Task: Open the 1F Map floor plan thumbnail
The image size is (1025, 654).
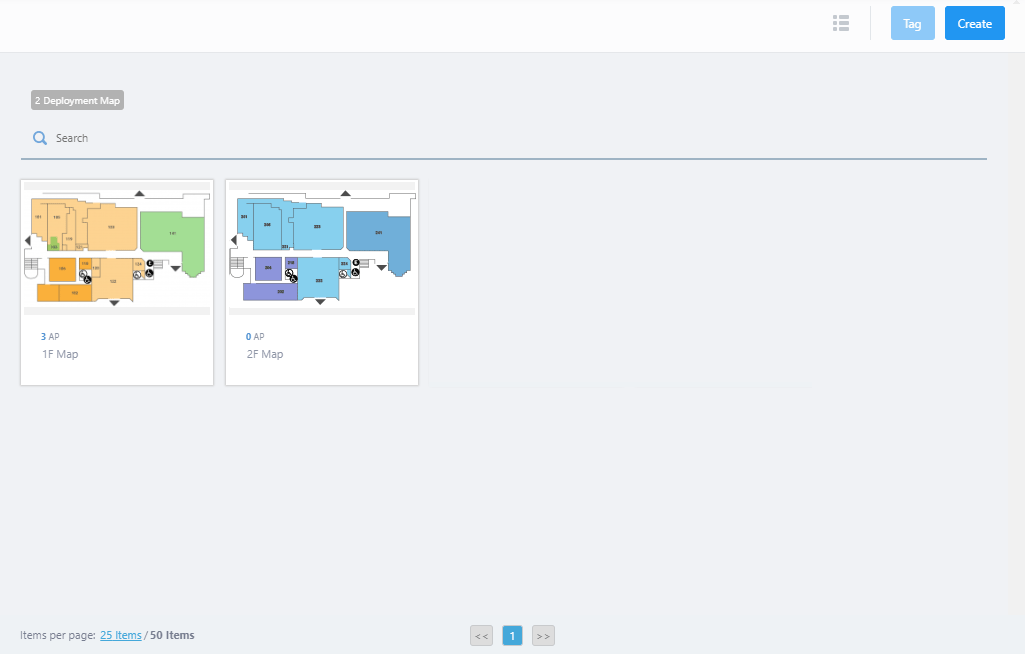Action: [x=117, y=249]
